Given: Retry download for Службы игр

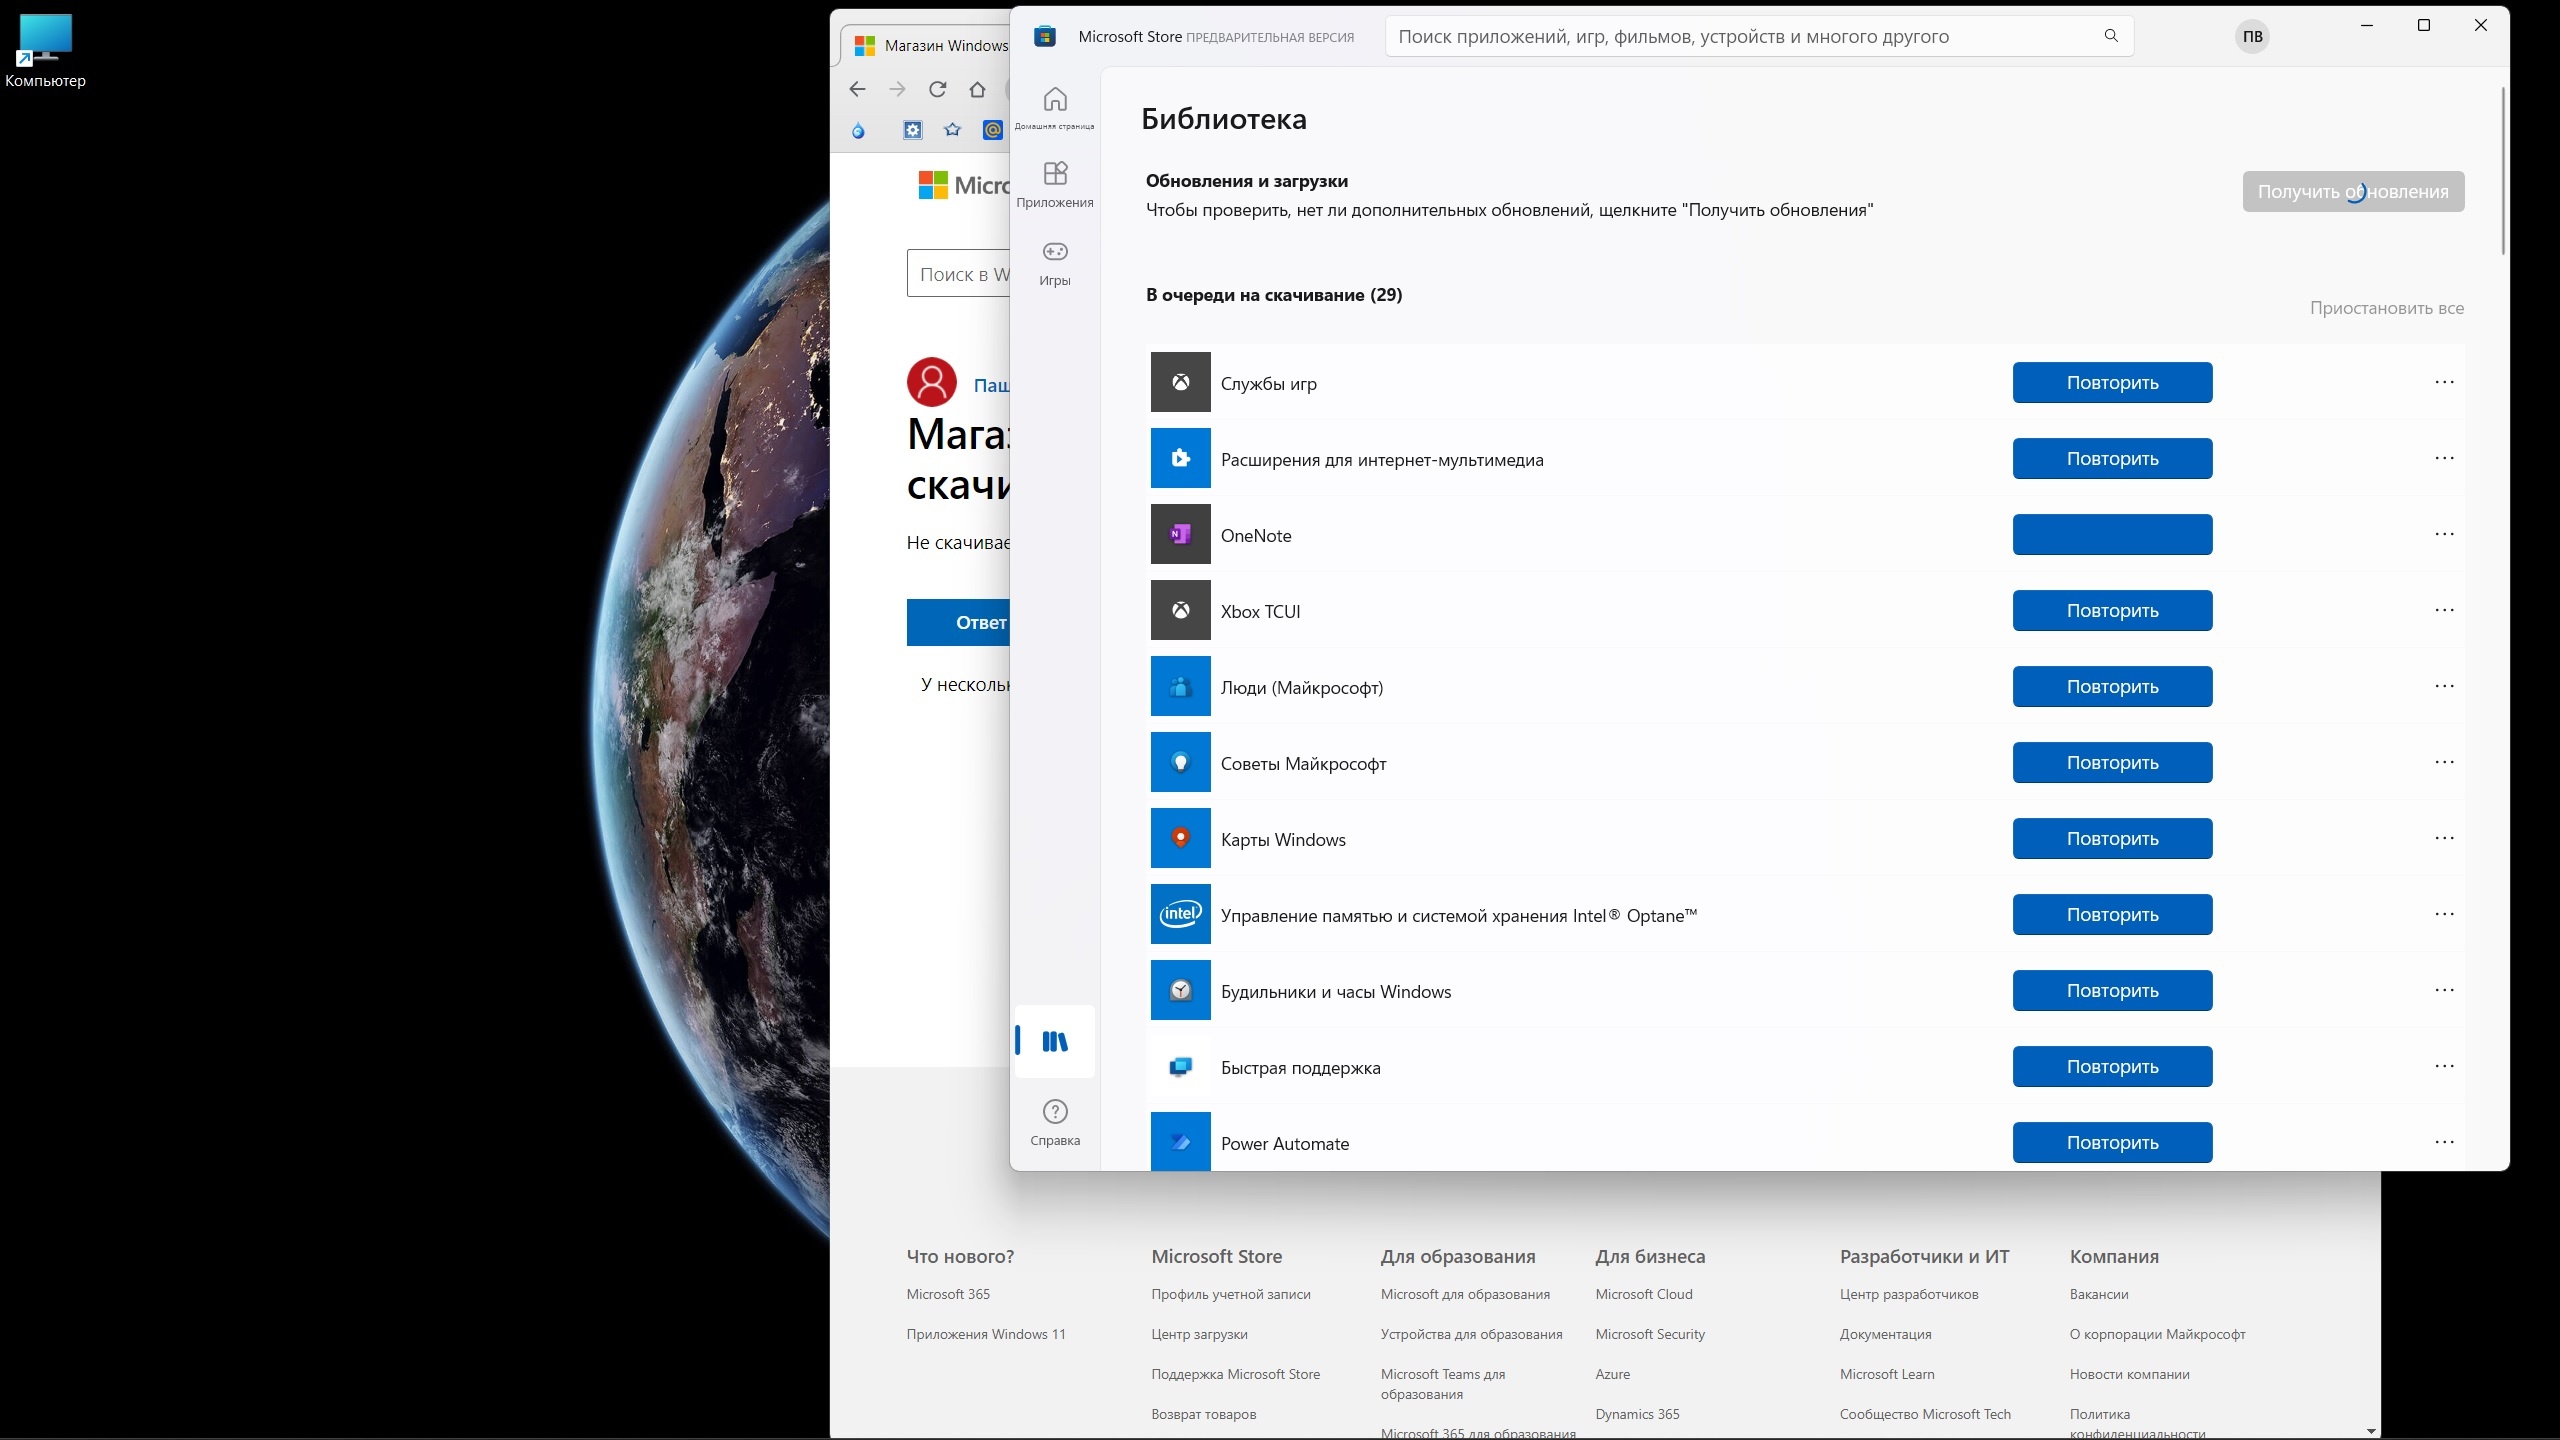Looking at the screenshot, I should click(x=2112, y=382).
